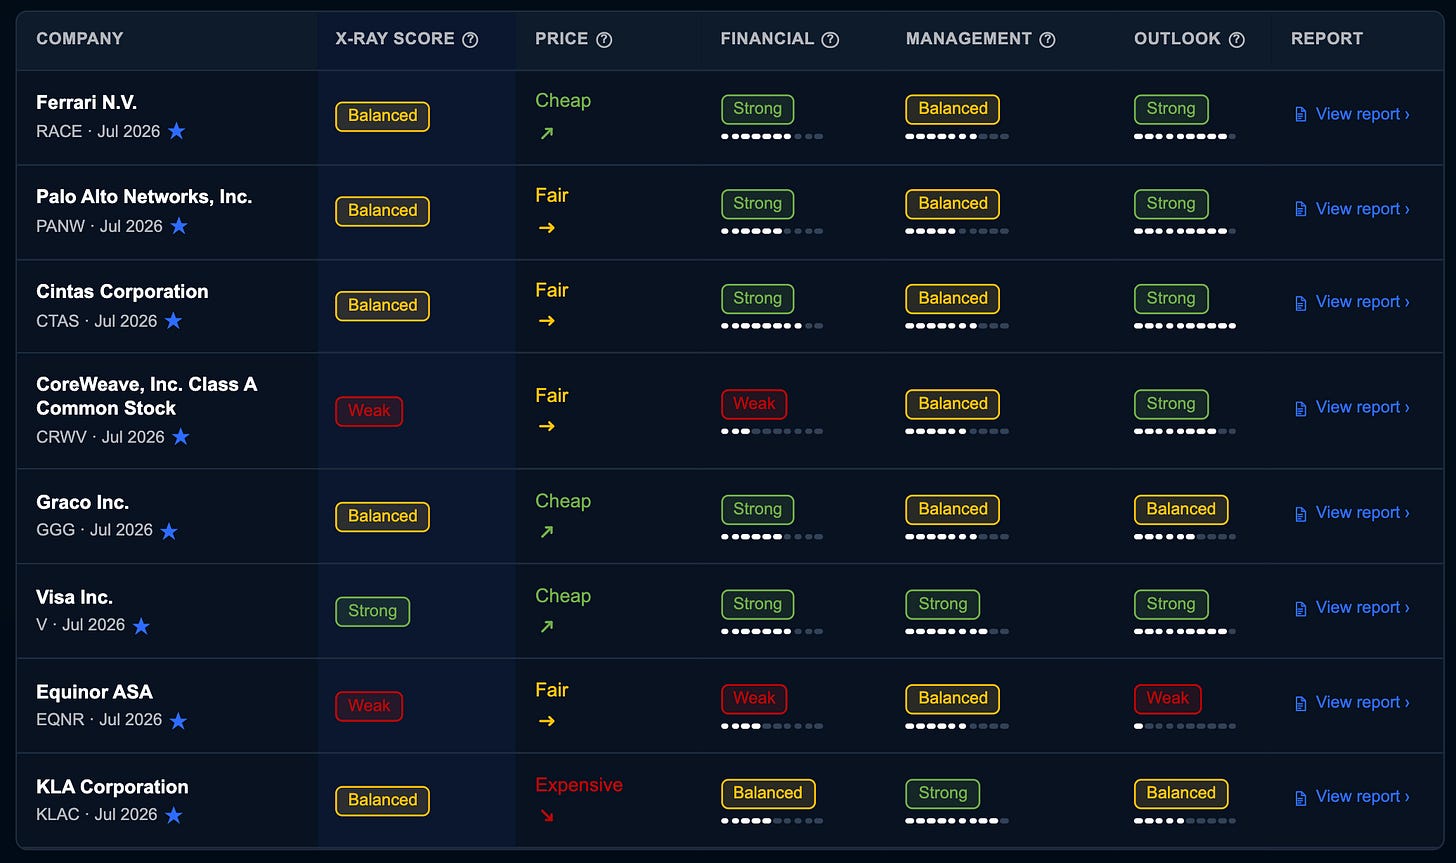Screen dimensions: 1456x863
Task: Click the X-RAY SCORE column header
Action: [395, 39]
